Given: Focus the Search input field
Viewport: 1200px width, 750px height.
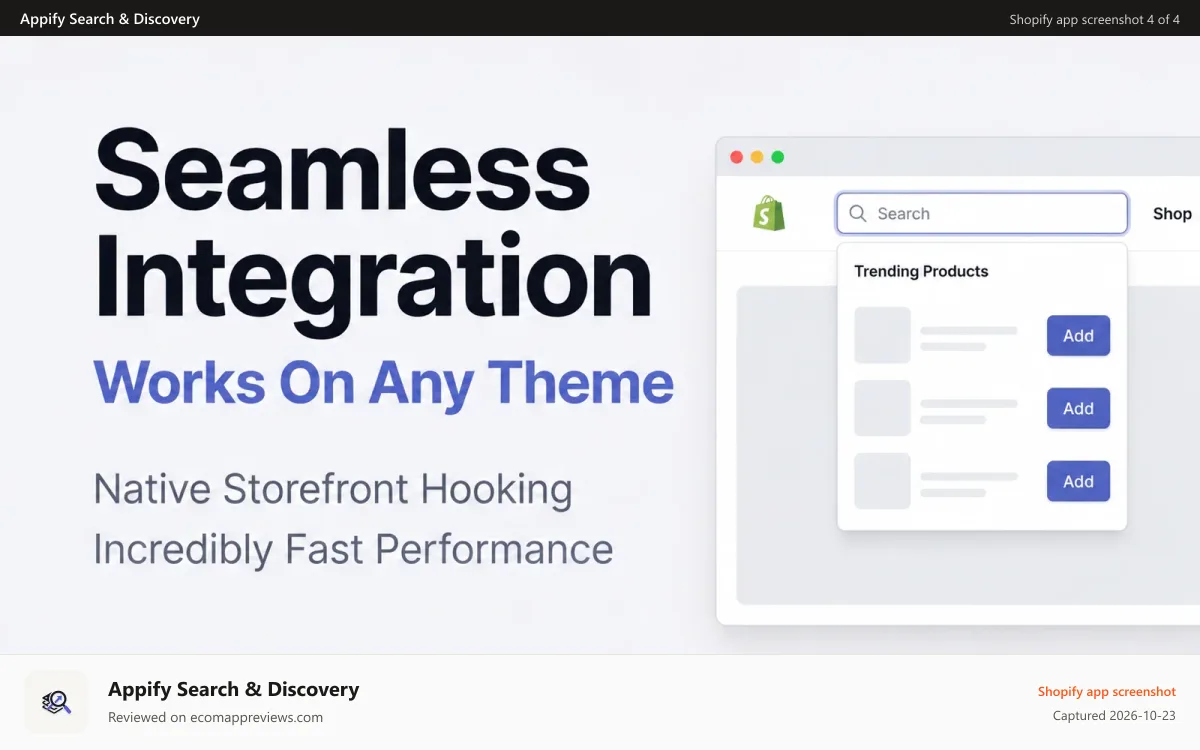Looking at the screenshot, I should (x=982, y=213).
